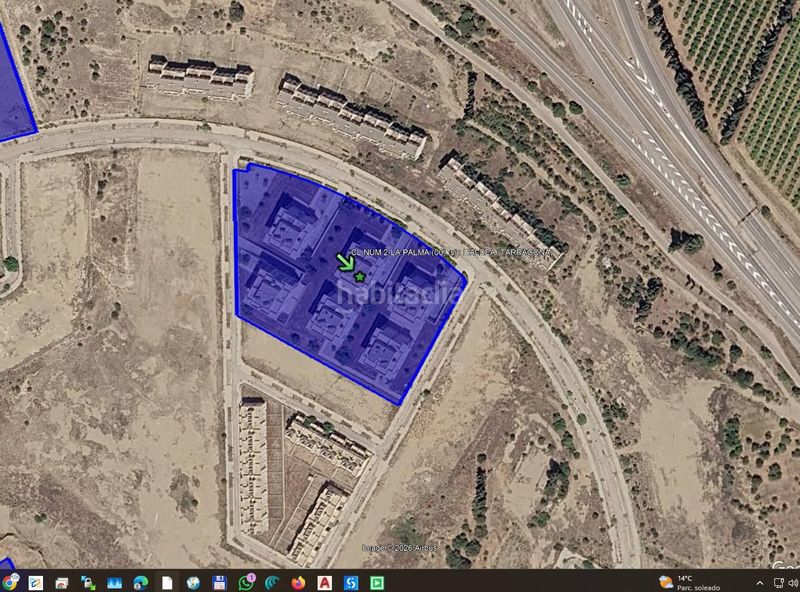Open the padlock with green arrows taskbar app
Screen dimensions: 800x592
[88, 582]
